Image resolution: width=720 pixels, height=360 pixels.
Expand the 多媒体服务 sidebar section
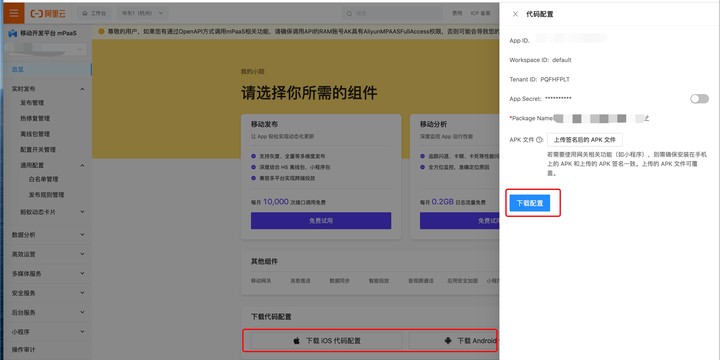pyautogui.click(x=83, y=273)
